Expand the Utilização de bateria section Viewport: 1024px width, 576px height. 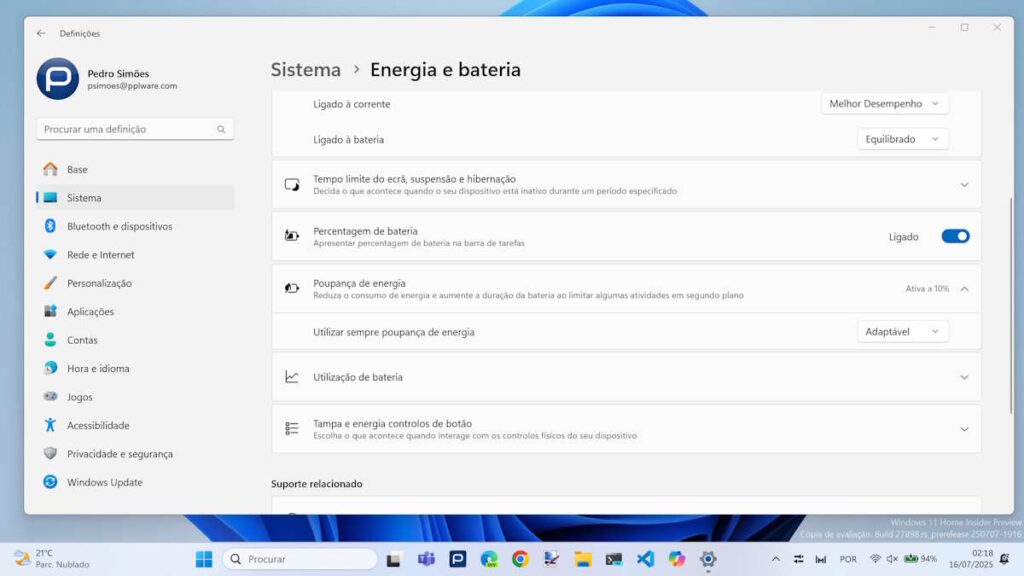(964, 377)
